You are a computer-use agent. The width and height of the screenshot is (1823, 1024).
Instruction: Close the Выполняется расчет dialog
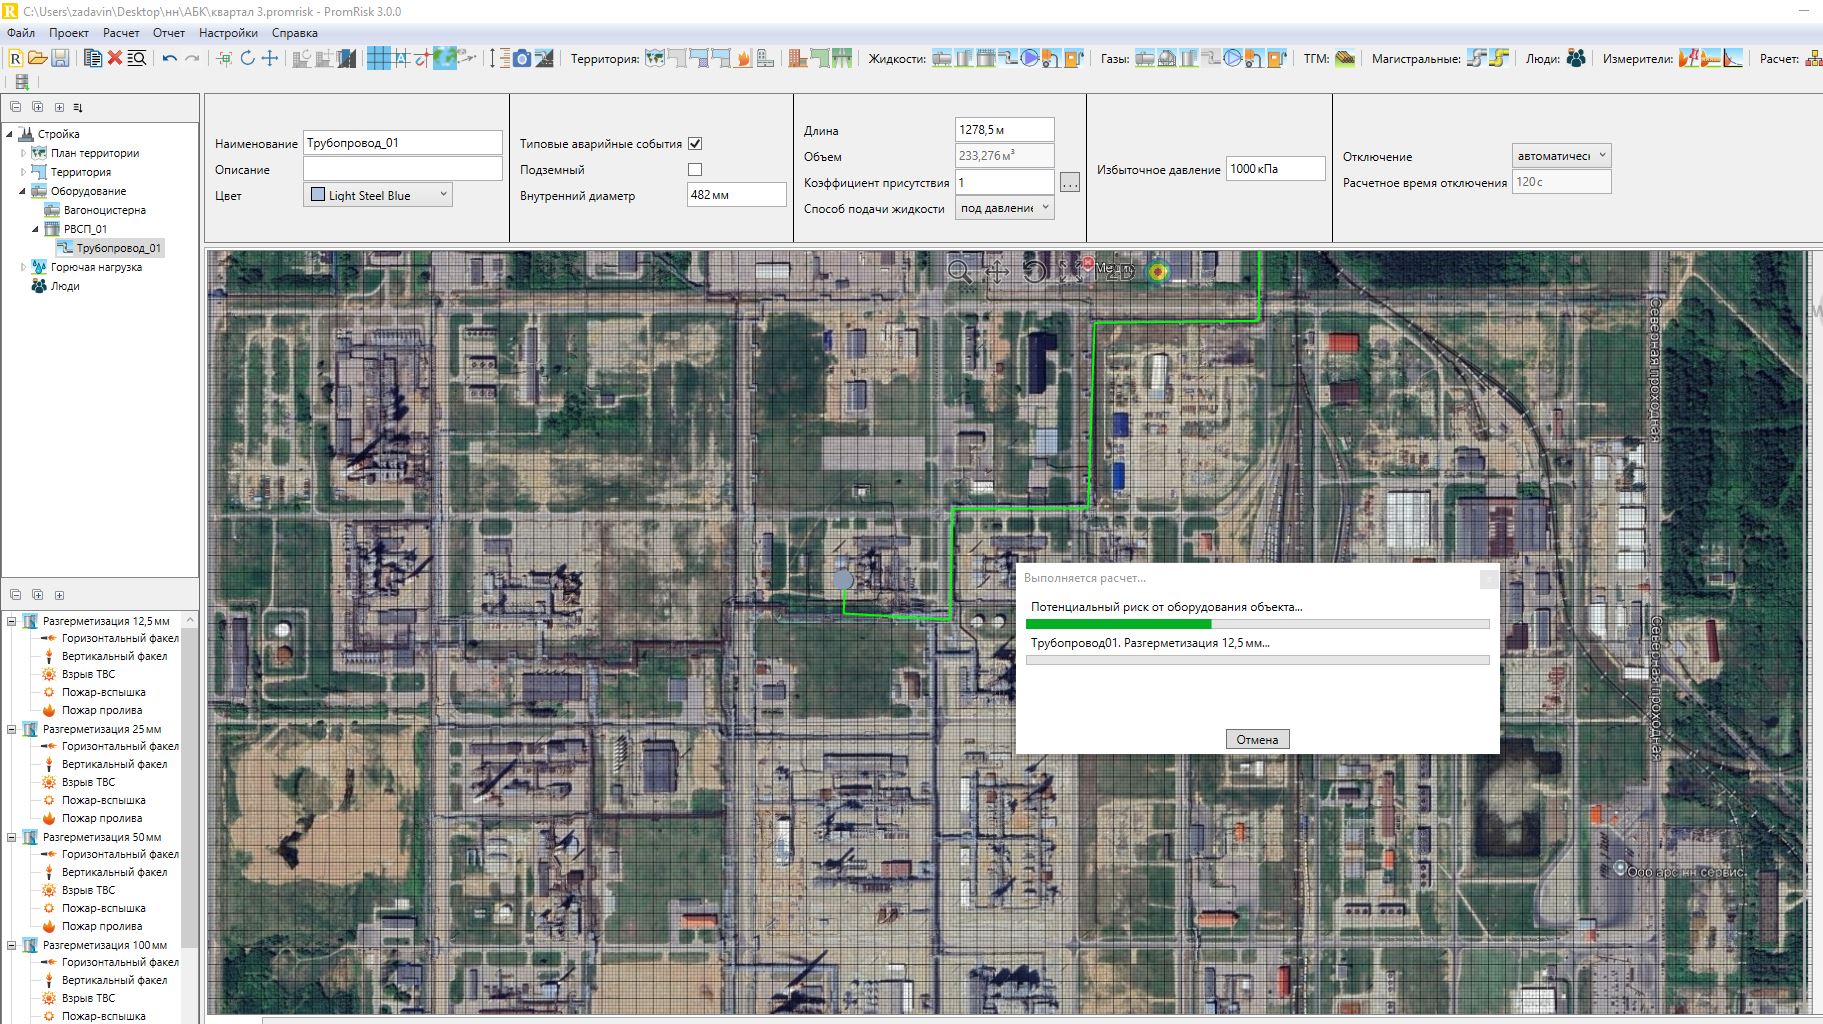tap(1488, 578)
